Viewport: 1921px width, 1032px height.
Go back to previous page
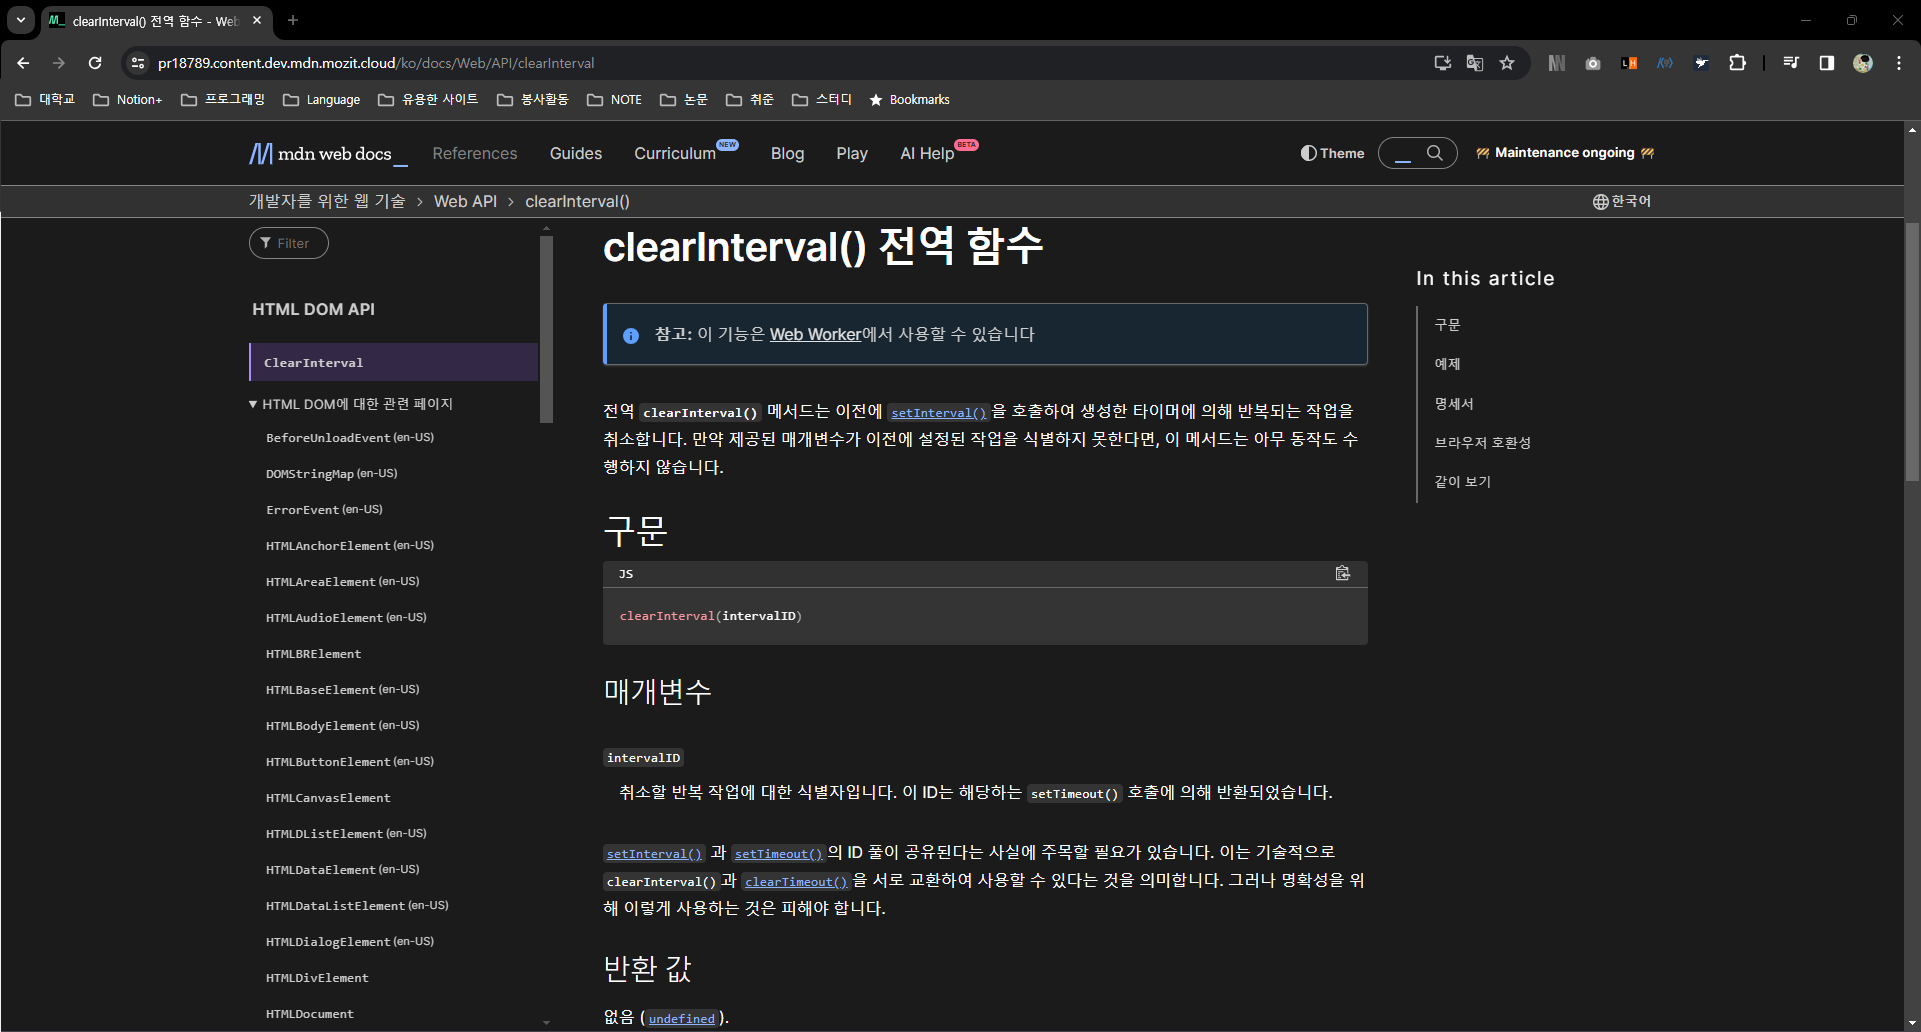[x=23, y=63]
